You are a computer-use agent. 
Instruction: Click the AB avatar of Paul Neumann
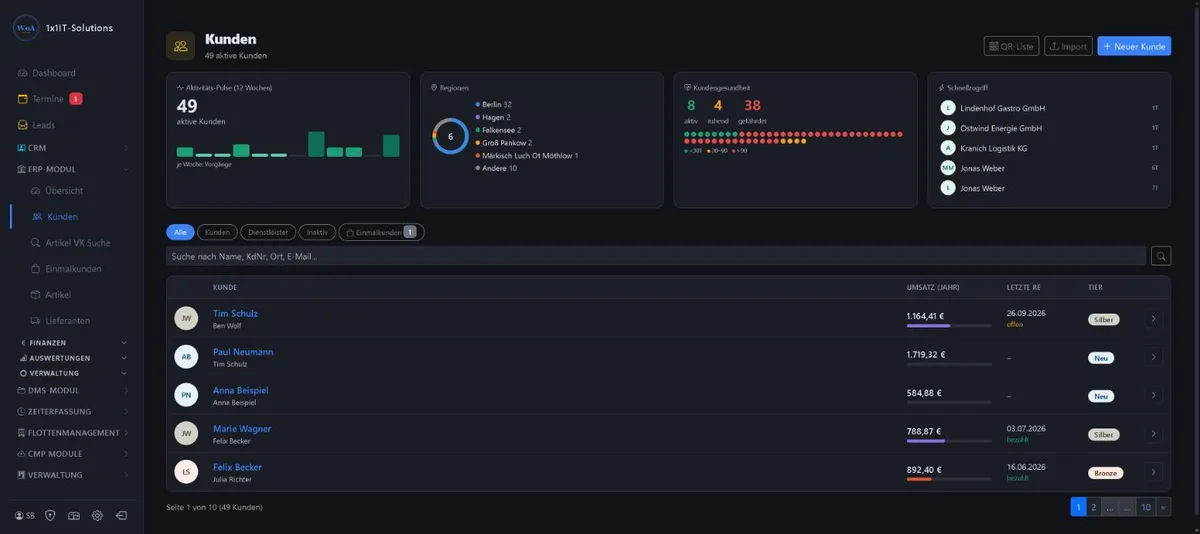pyautogui.click(x=186, y=357)
